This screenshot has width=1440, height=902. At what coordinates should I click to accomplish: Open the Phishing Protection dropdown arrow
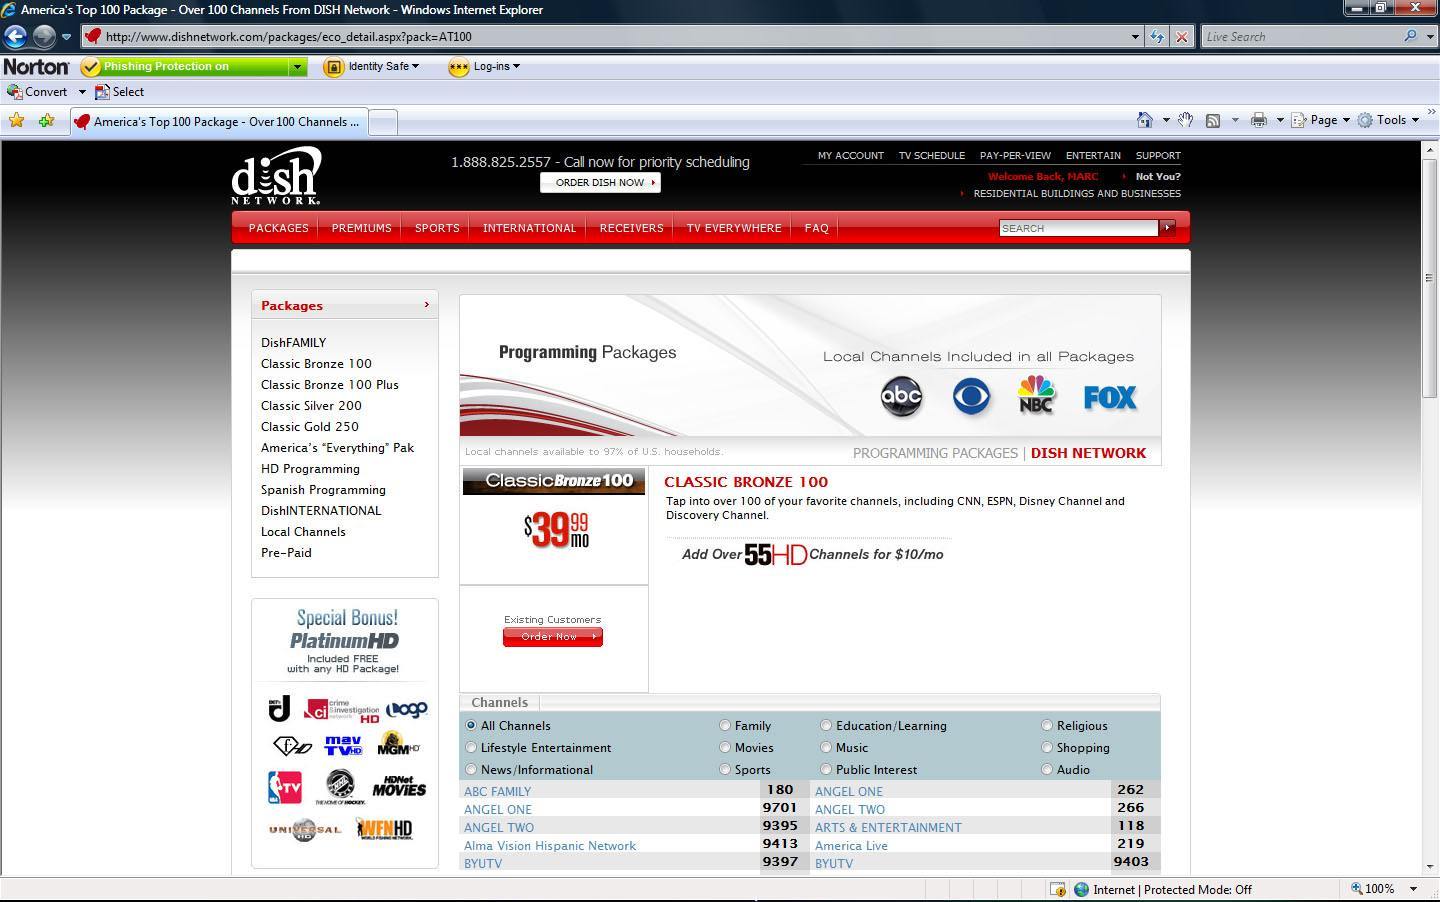297,67
